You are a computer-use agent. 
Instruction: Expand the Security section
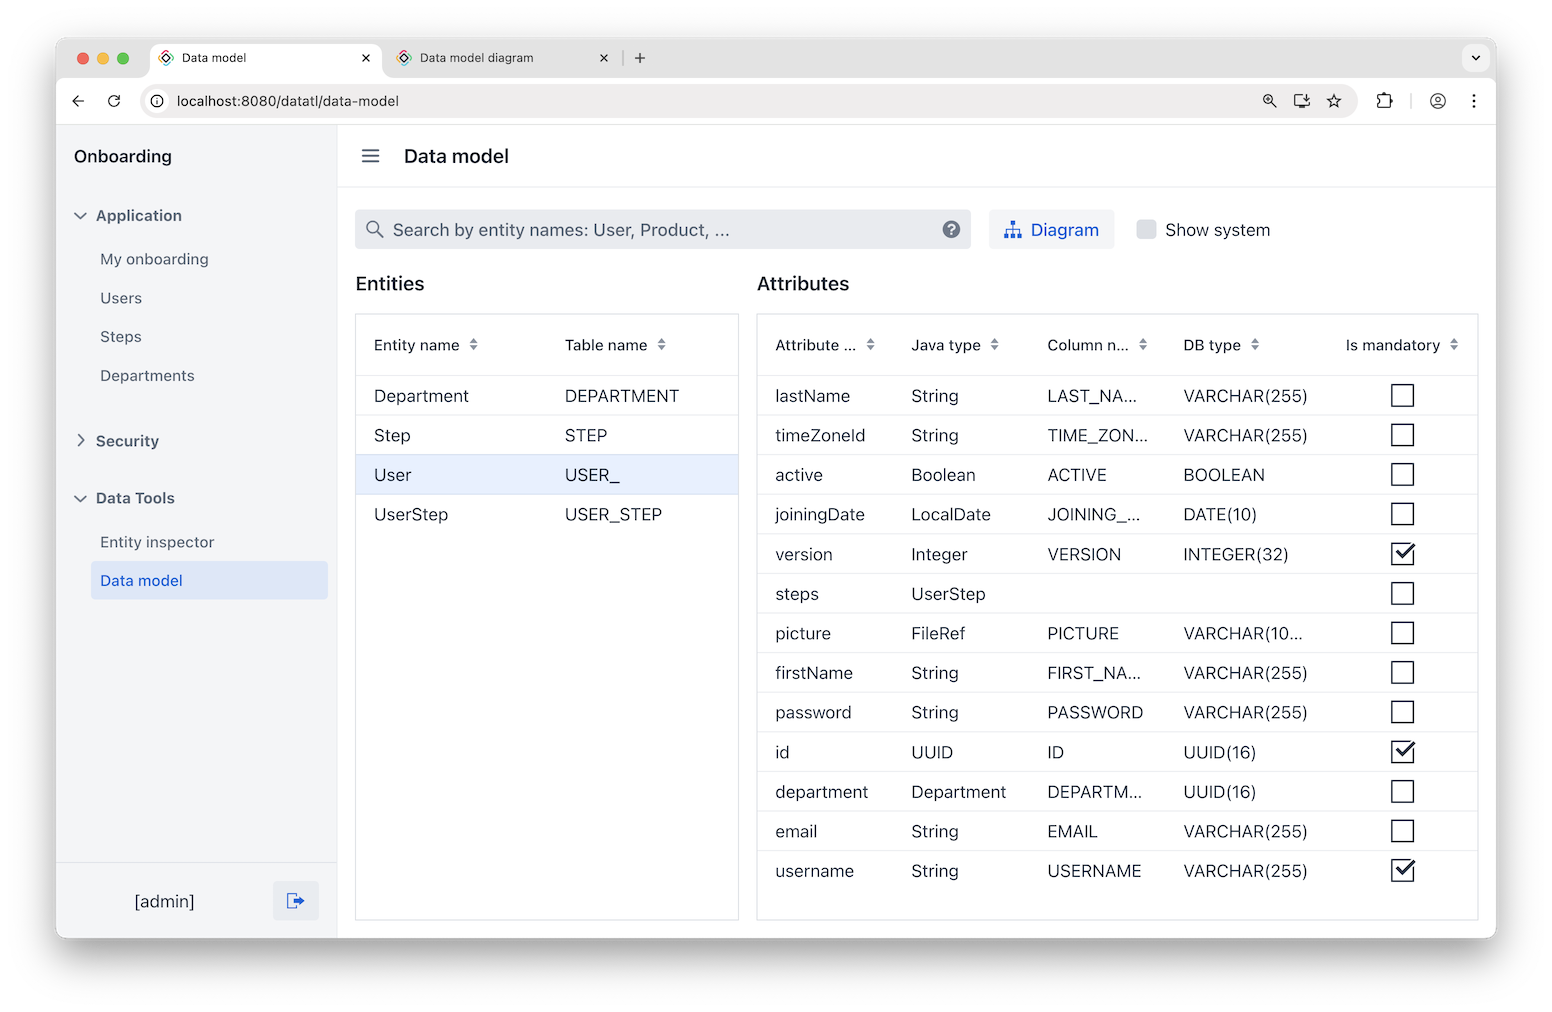[x=80, y=440]
